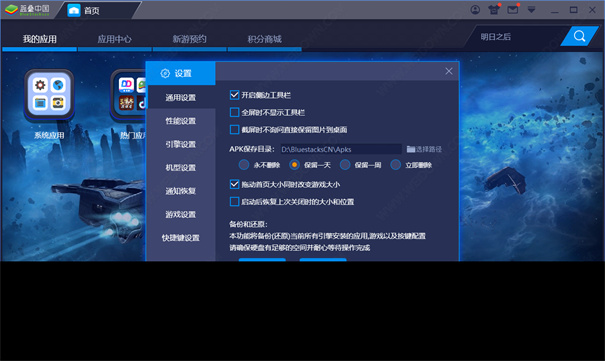The image size is (605, 361).
Task: Click the APK保存目录 path field
Action: pyautogui.click(x=341, y=149)
